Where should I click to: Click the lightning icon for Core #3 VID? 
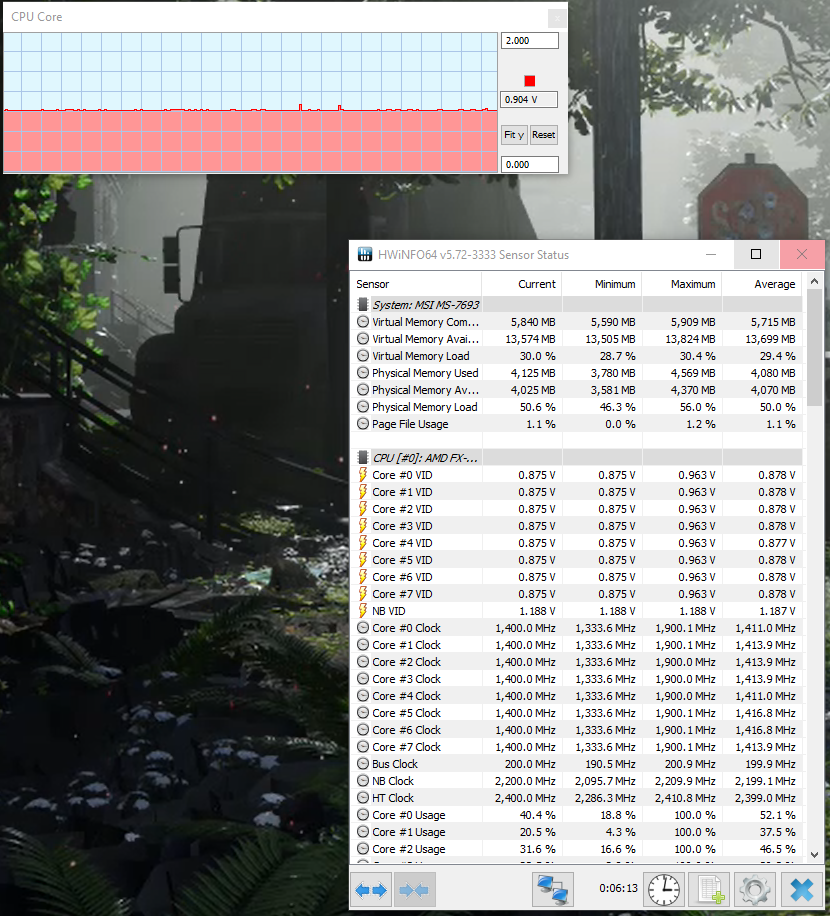[x=363, y=526]
